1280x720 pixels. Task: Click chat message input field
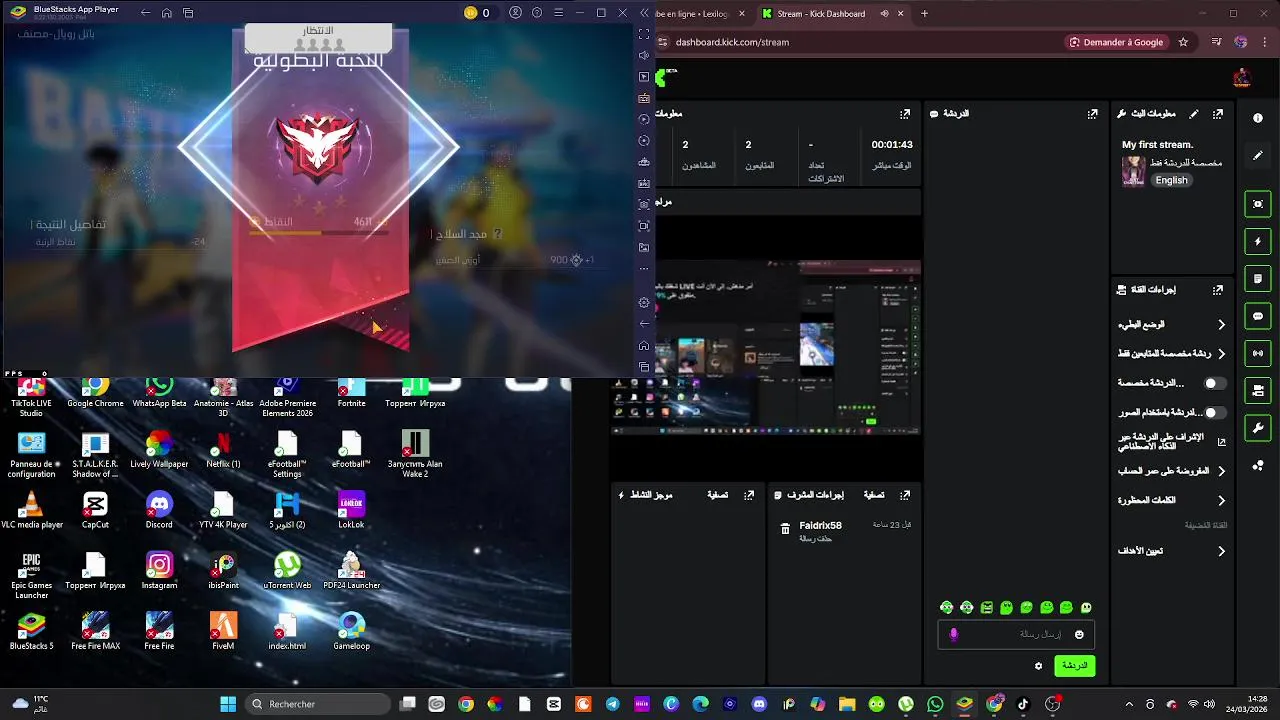coord(1016,634)
